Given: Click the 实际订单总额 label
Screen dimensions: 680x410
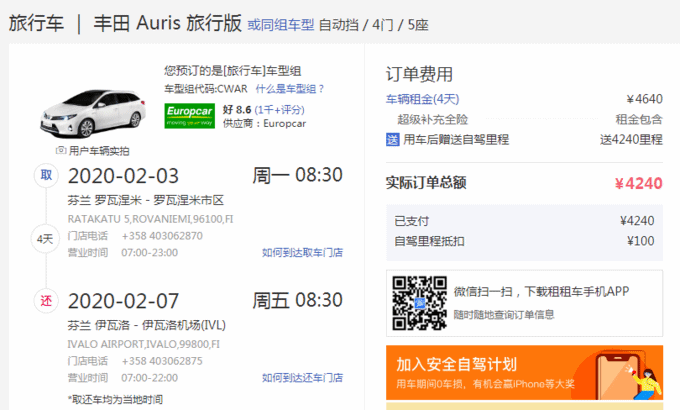Looking at the screenshot, I should coord(426,183).
